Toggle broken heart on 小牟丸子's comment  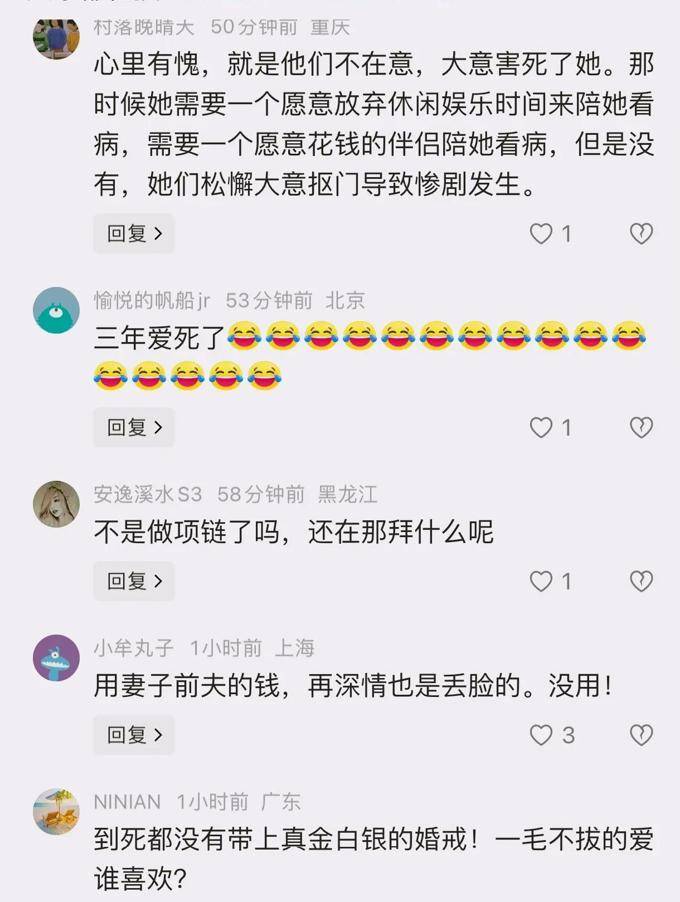pyautogui.click(x=641, y=735)
